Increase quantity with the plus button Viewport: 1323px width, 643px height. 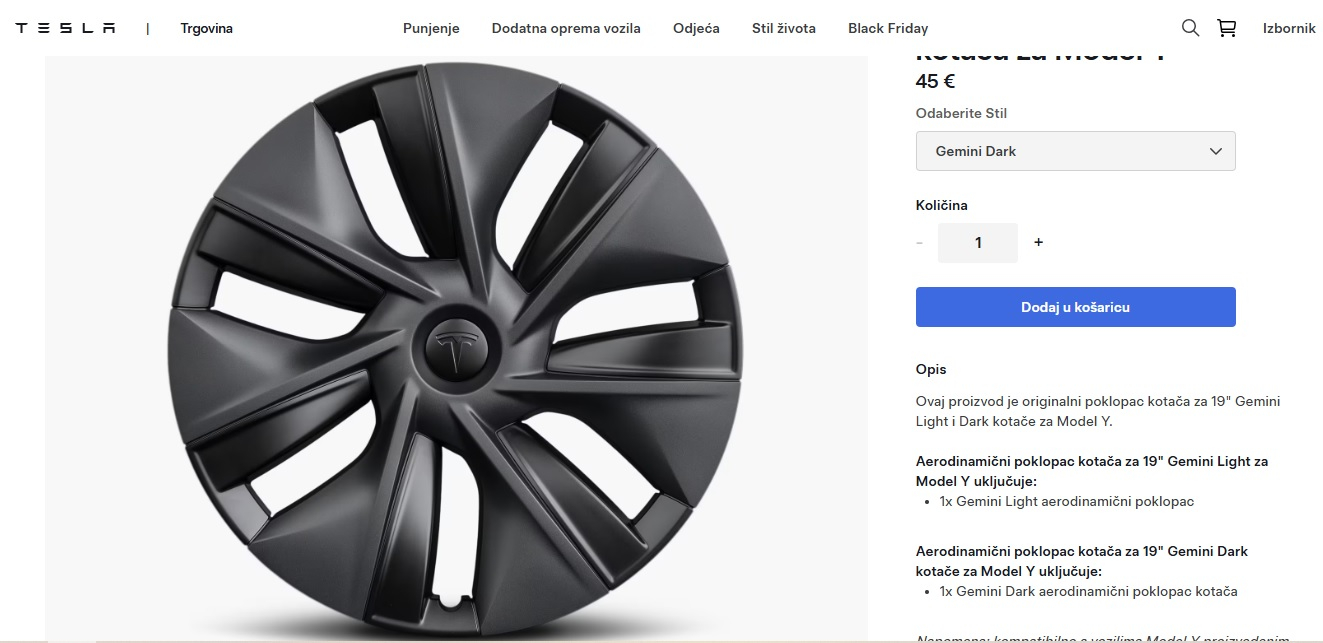[x=1038, y=242]
